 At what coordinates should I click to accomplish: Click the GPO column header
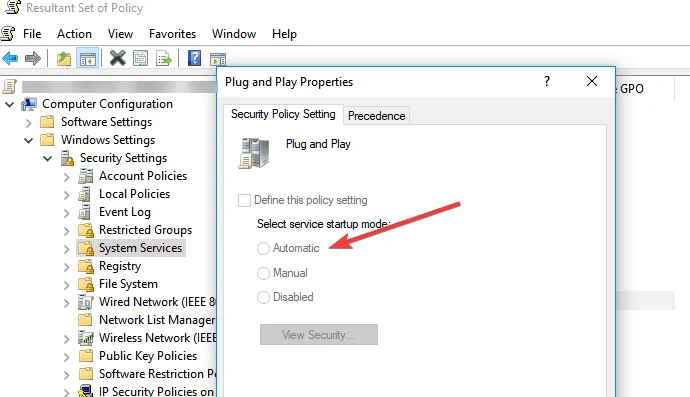[632, 89]
